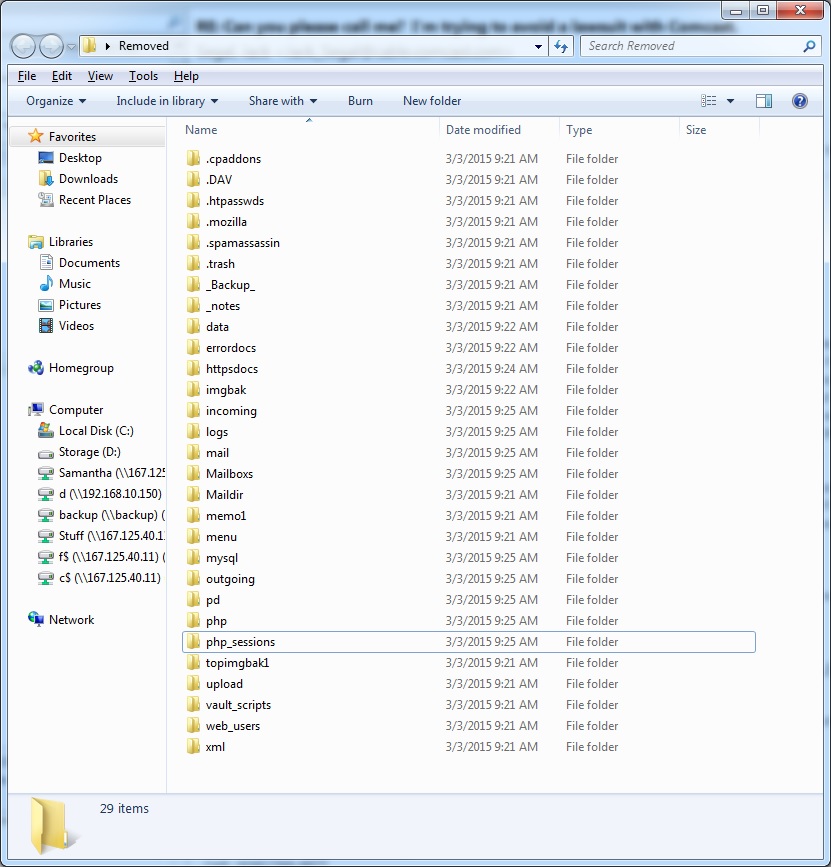831x867 pixels.
Task: Open the View menu
Action: (100, 76)
